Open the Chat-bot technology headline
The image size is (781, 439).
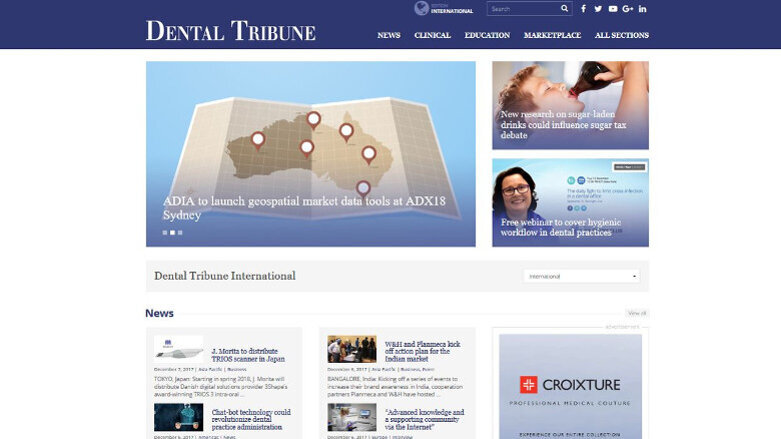251,420
